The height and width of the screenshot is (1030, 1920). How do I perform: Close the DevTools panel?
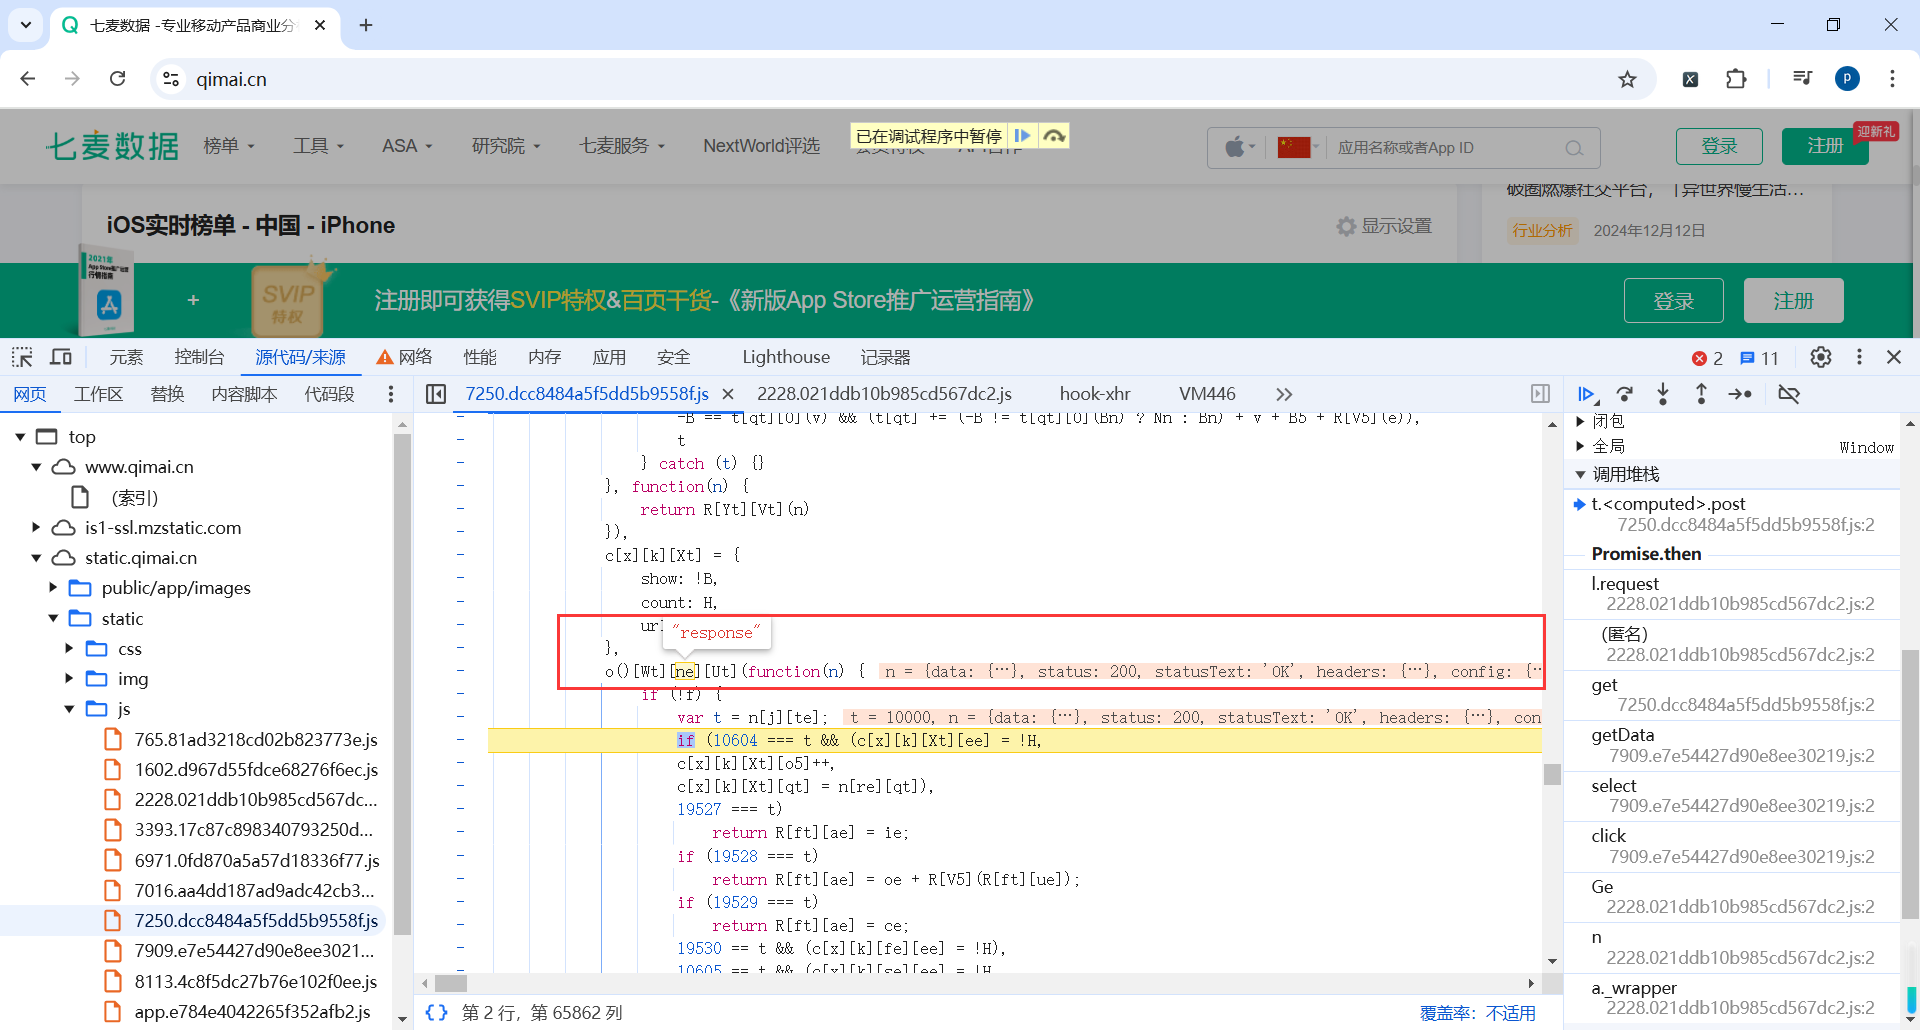click(1894, 357)
